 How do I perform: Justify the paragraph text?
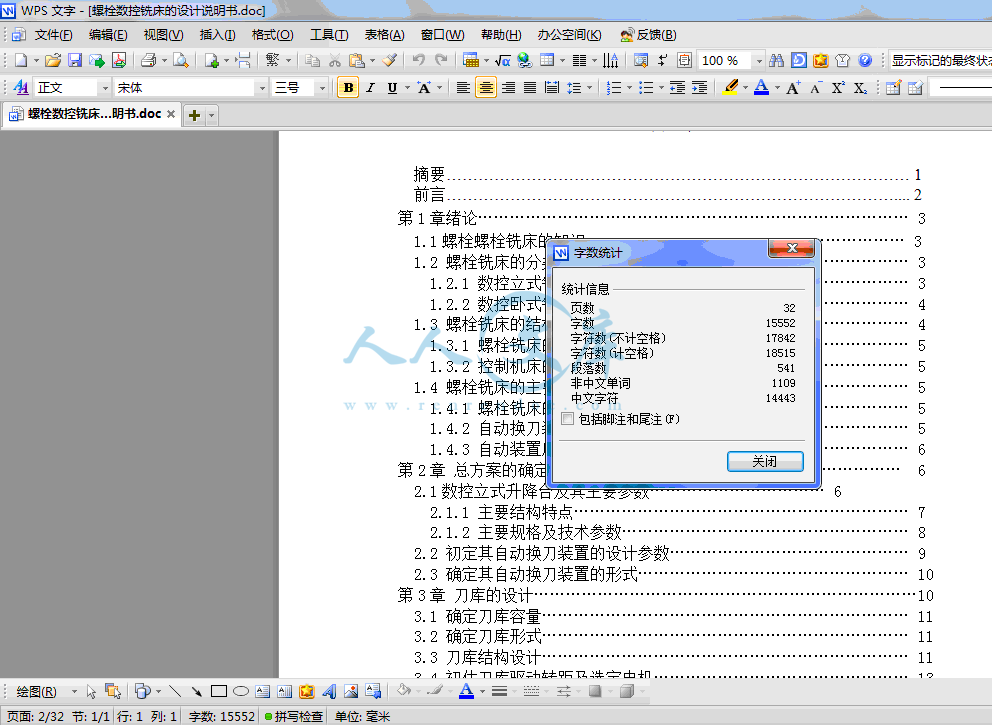pos(530,87)
